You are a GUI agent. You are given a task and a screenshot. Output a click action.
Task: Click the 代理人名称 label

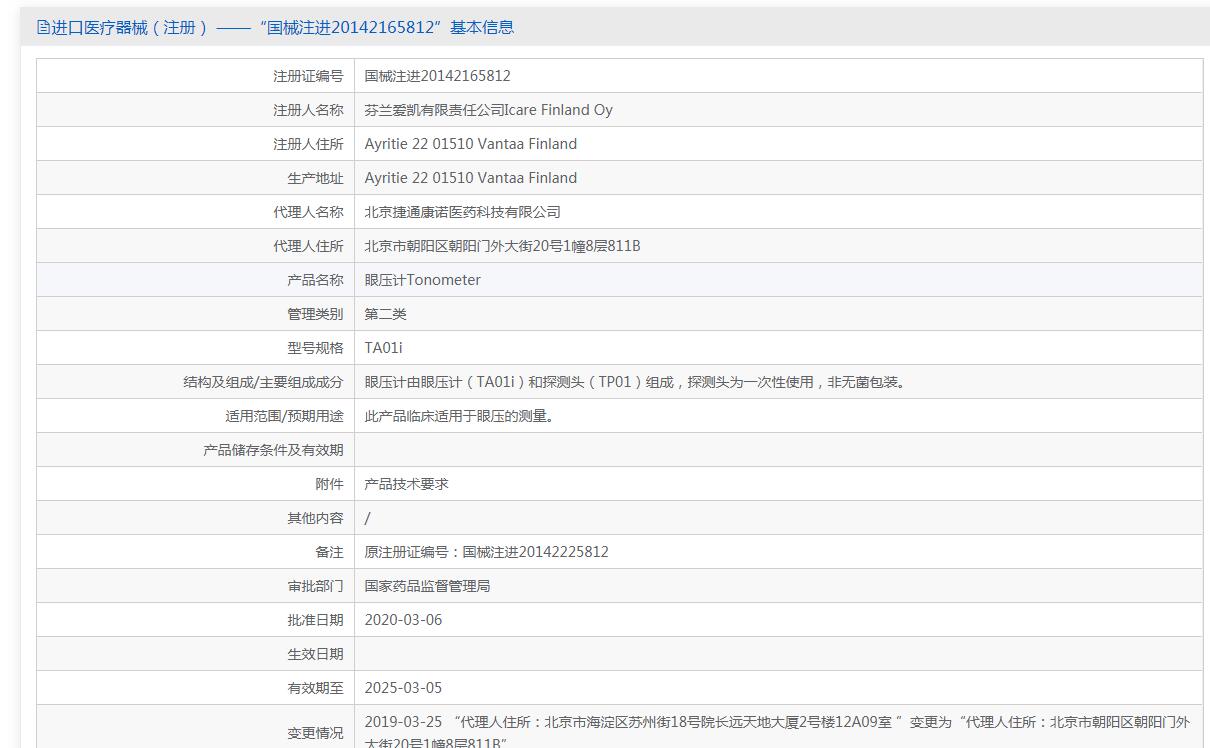pyautogui.click(x=308, y=212)
